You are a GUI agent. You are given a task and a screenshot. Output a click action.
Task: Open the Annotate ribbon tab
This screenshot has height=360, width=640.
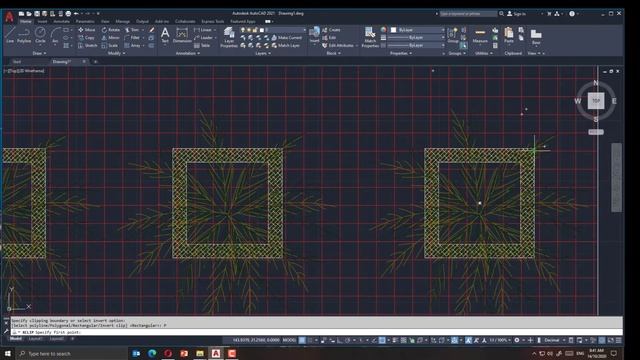61,21
